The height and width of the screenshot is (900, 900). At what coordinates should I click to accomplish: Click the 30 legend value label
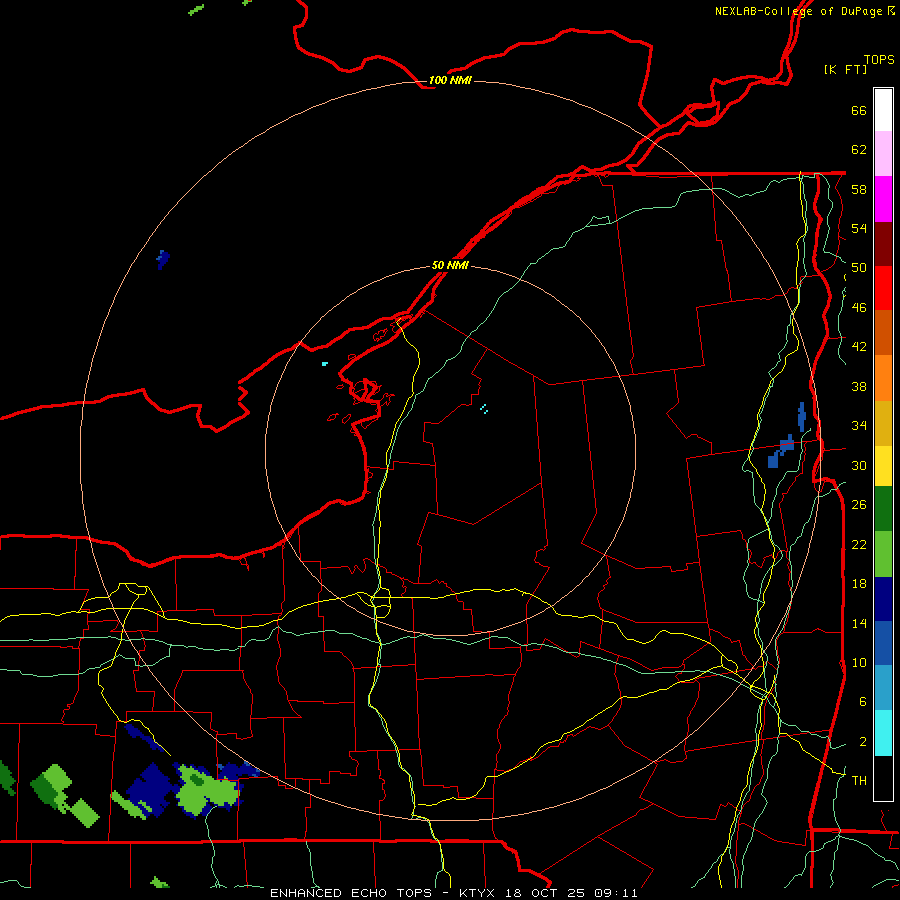(859, 465)
